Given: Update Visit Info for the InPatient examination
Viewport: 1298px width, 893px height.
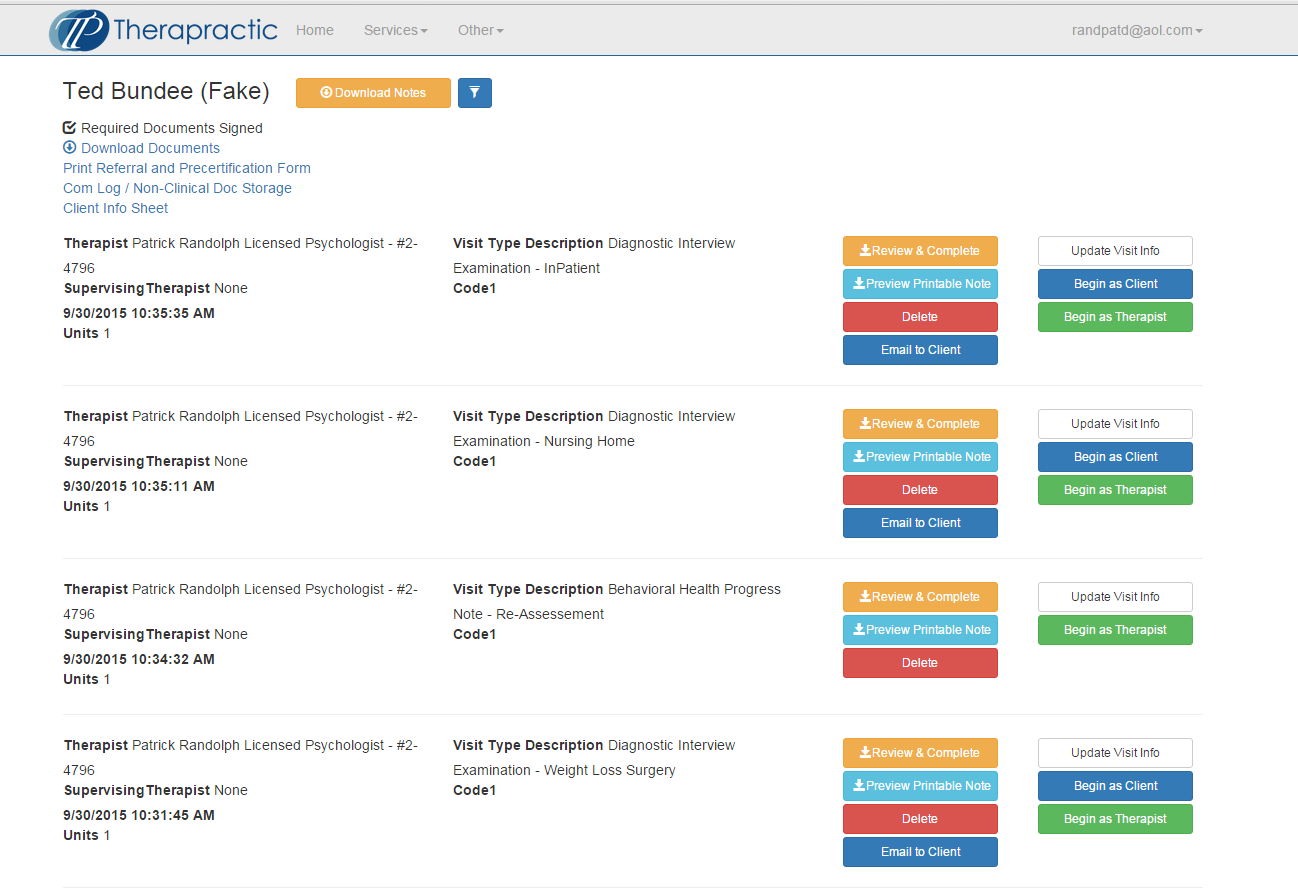Looking at the screenshot, I should point(1114,250).
